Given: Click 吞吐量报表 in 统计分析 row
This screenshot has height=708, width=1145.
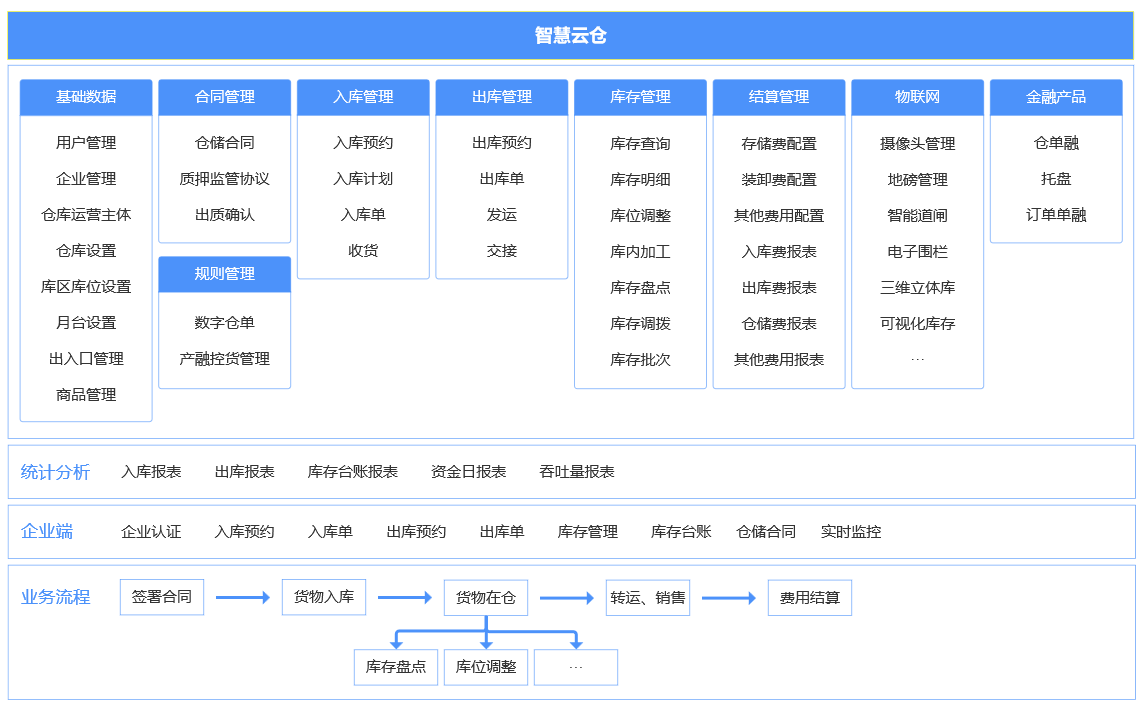Looking at the screenshot, I should tap(577, 472).
